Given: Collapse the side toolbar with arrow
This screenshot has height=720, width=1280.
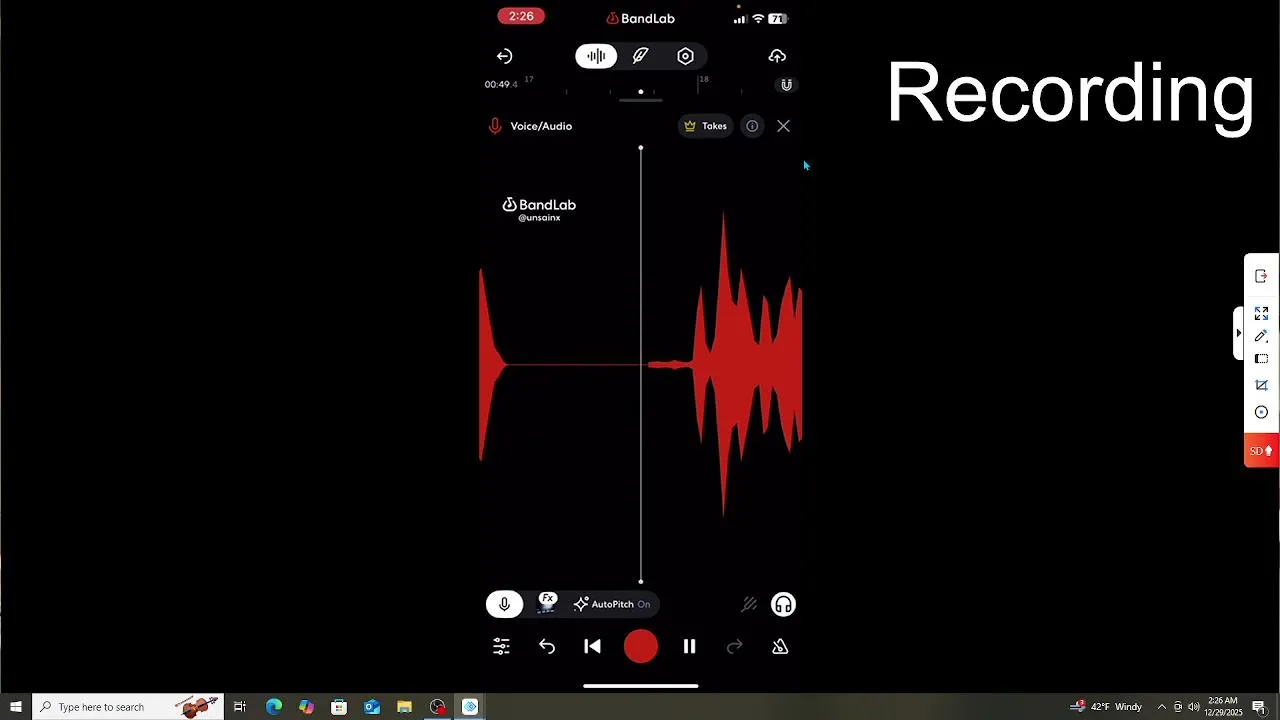Looking at the screenshot, I should [1239, 333].
